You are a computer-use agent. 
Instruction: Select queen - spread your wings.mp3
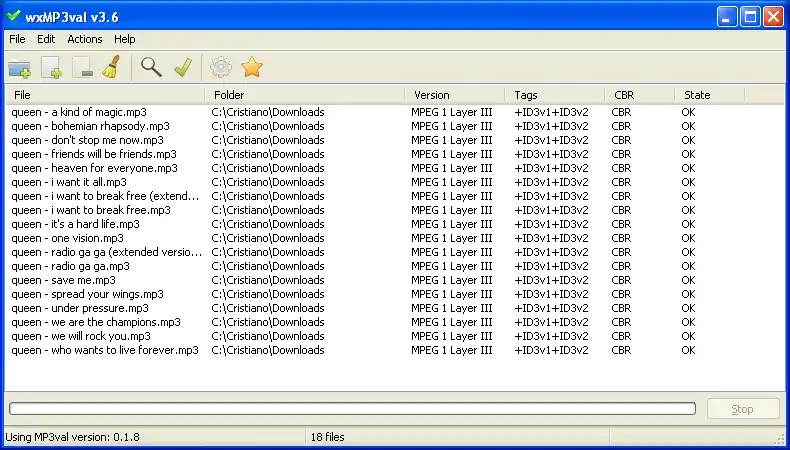coord(88,294)
